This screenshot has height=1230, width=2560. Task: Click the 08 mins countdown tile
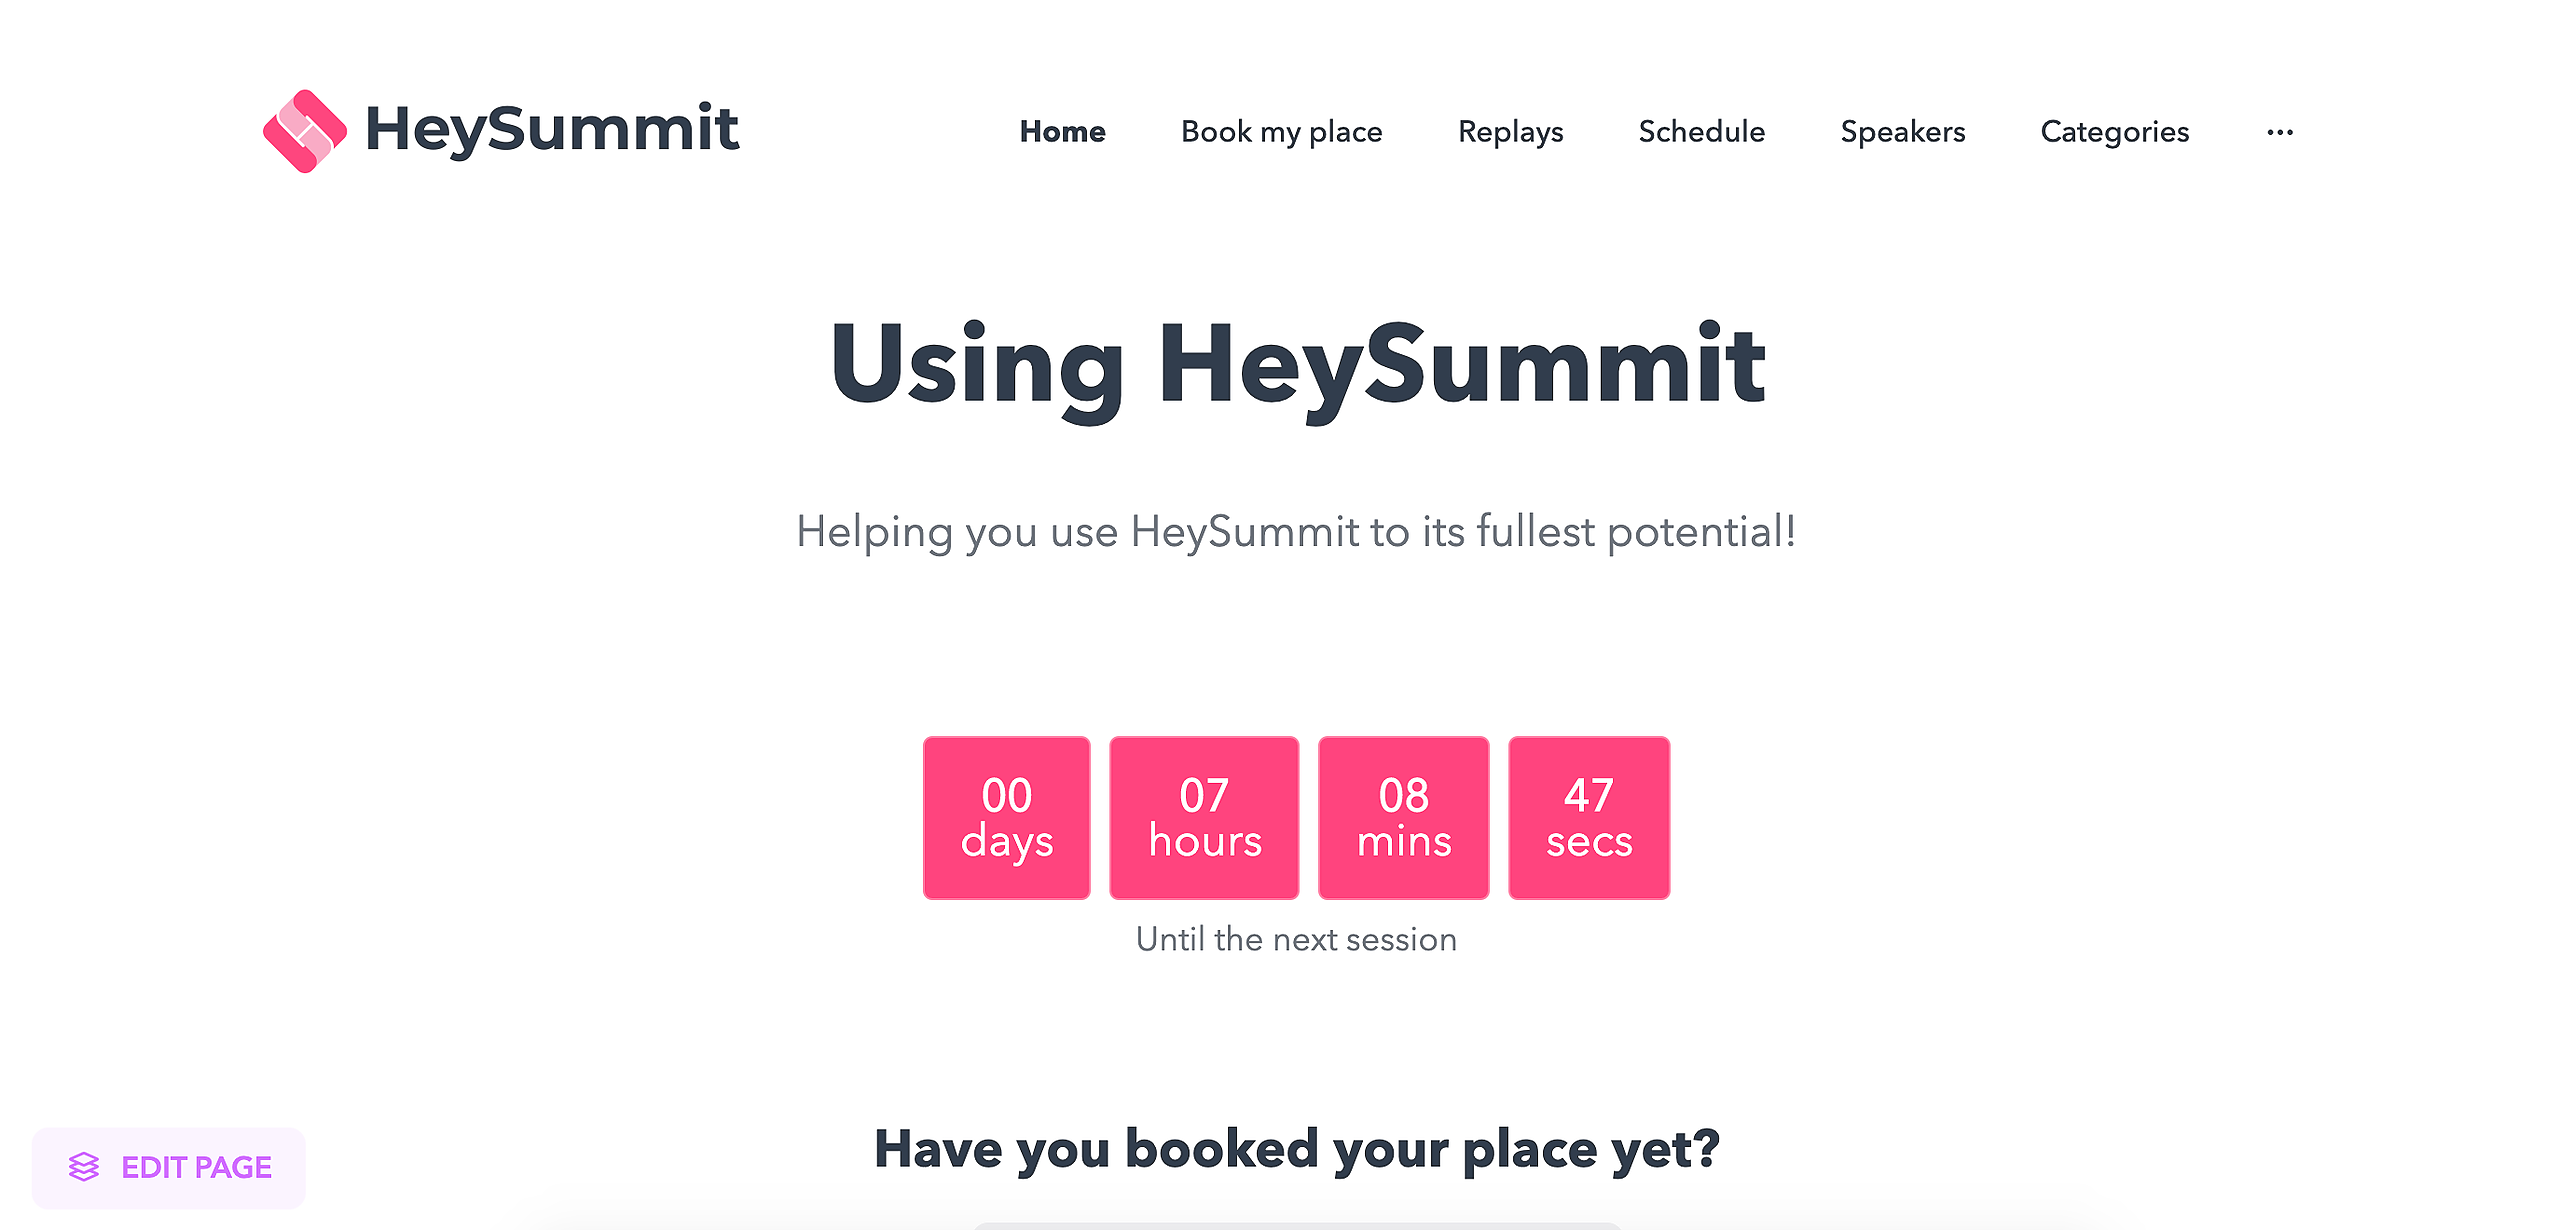1403,818
